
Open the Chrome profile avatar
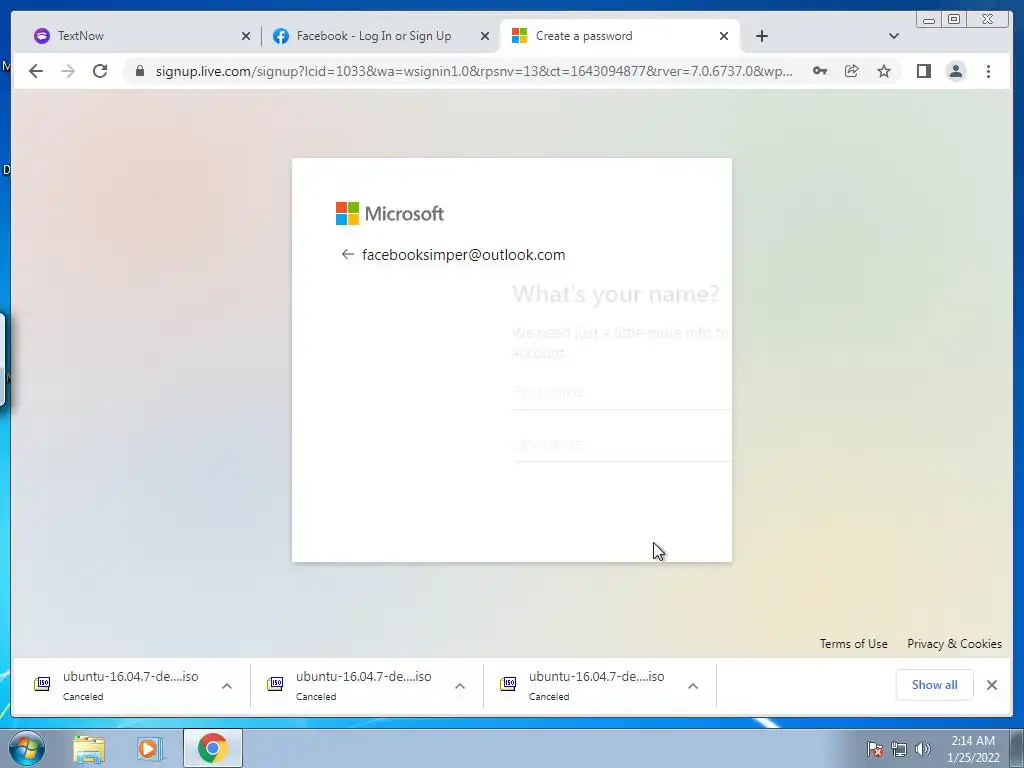tap(955, 71)
